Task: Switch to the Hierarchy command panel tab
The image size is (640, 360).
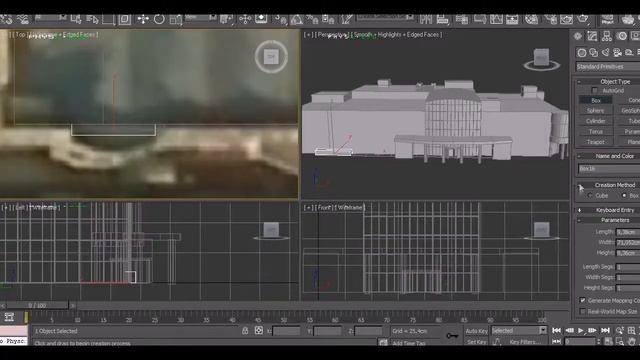Action: click(607, 36)
